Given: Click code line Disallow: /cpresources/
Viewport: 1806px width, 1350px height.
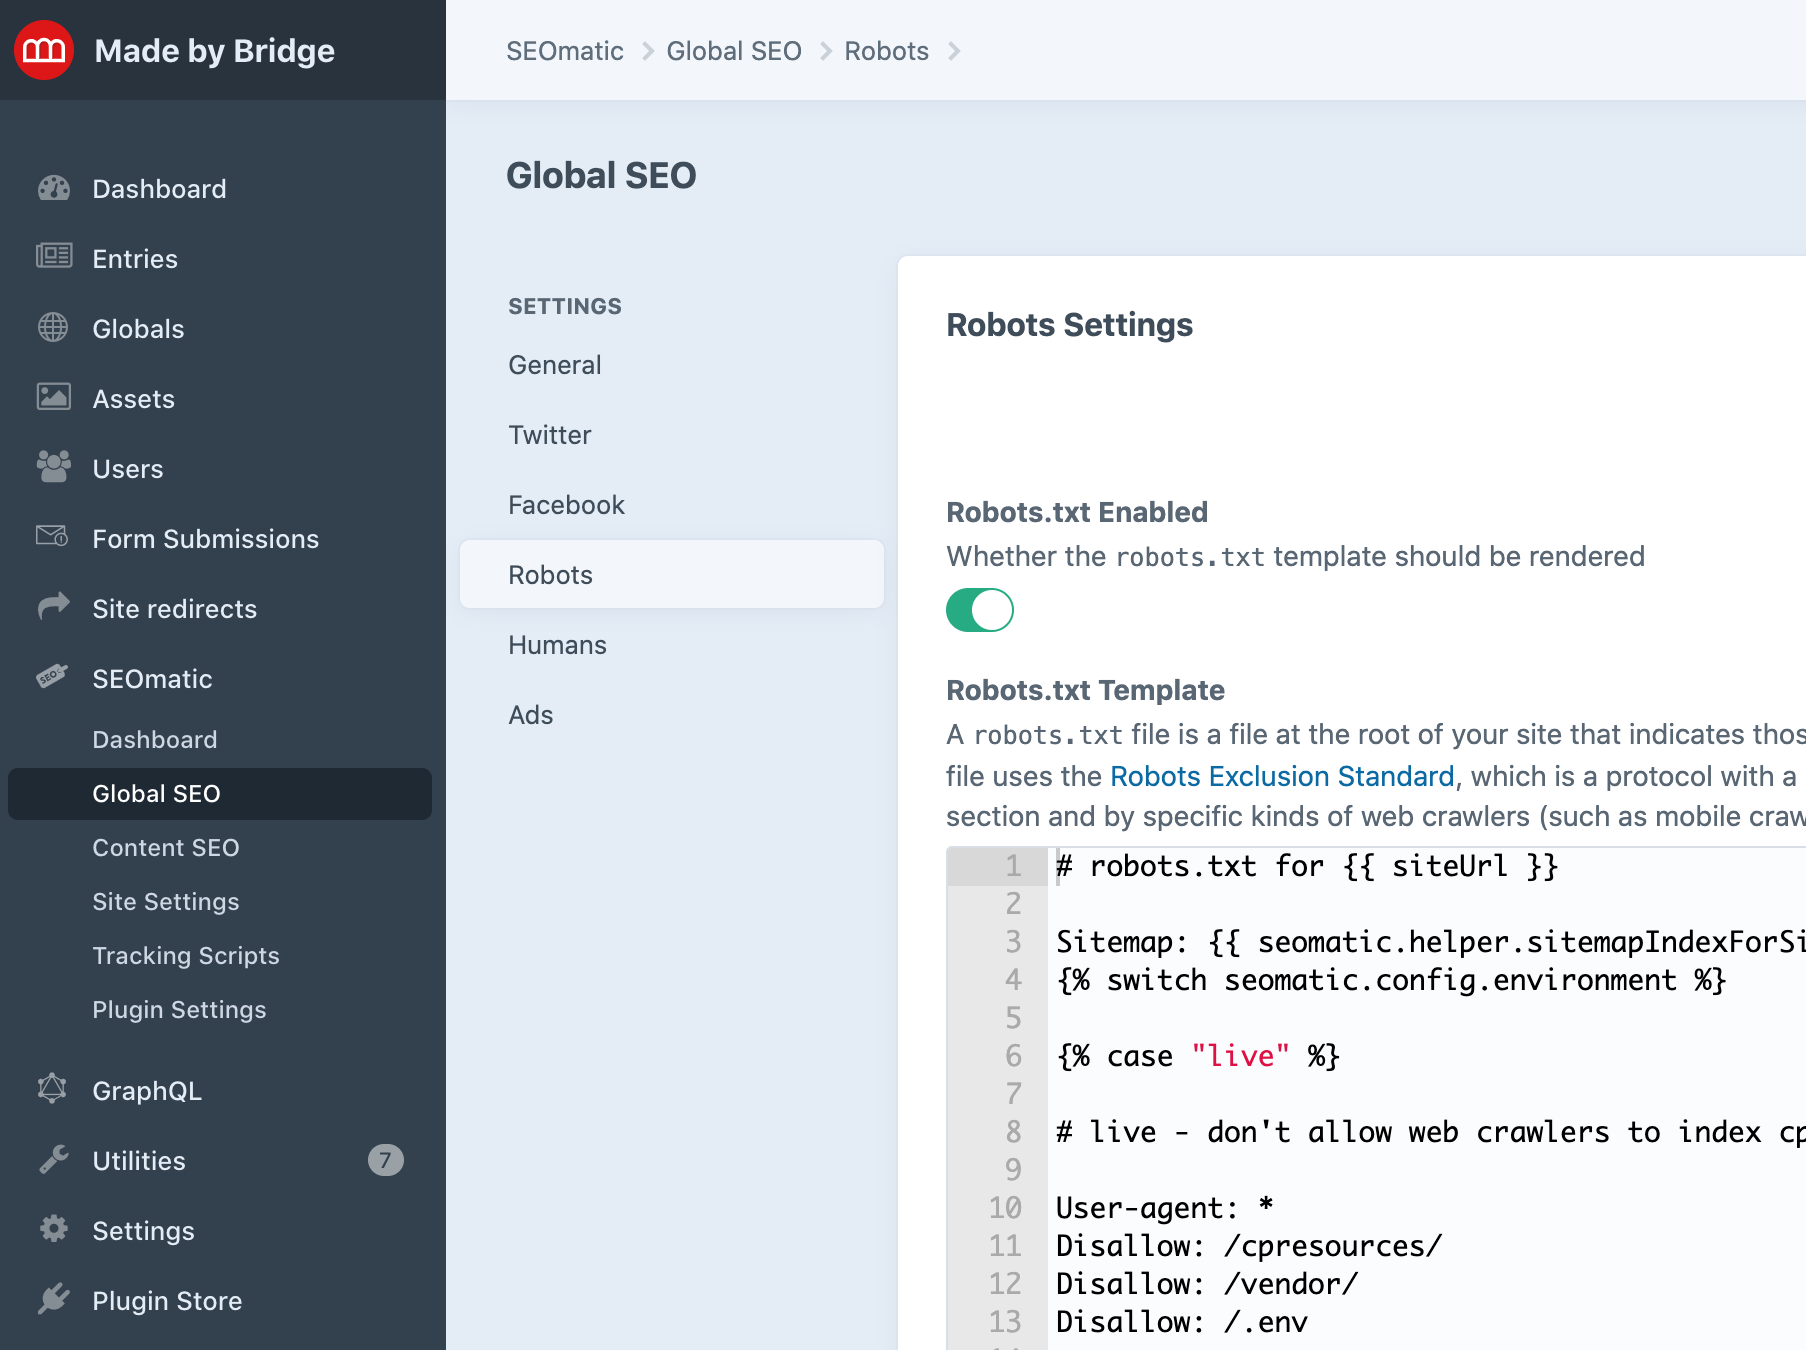Looking at the screenshot, I should point(1249,1246).
